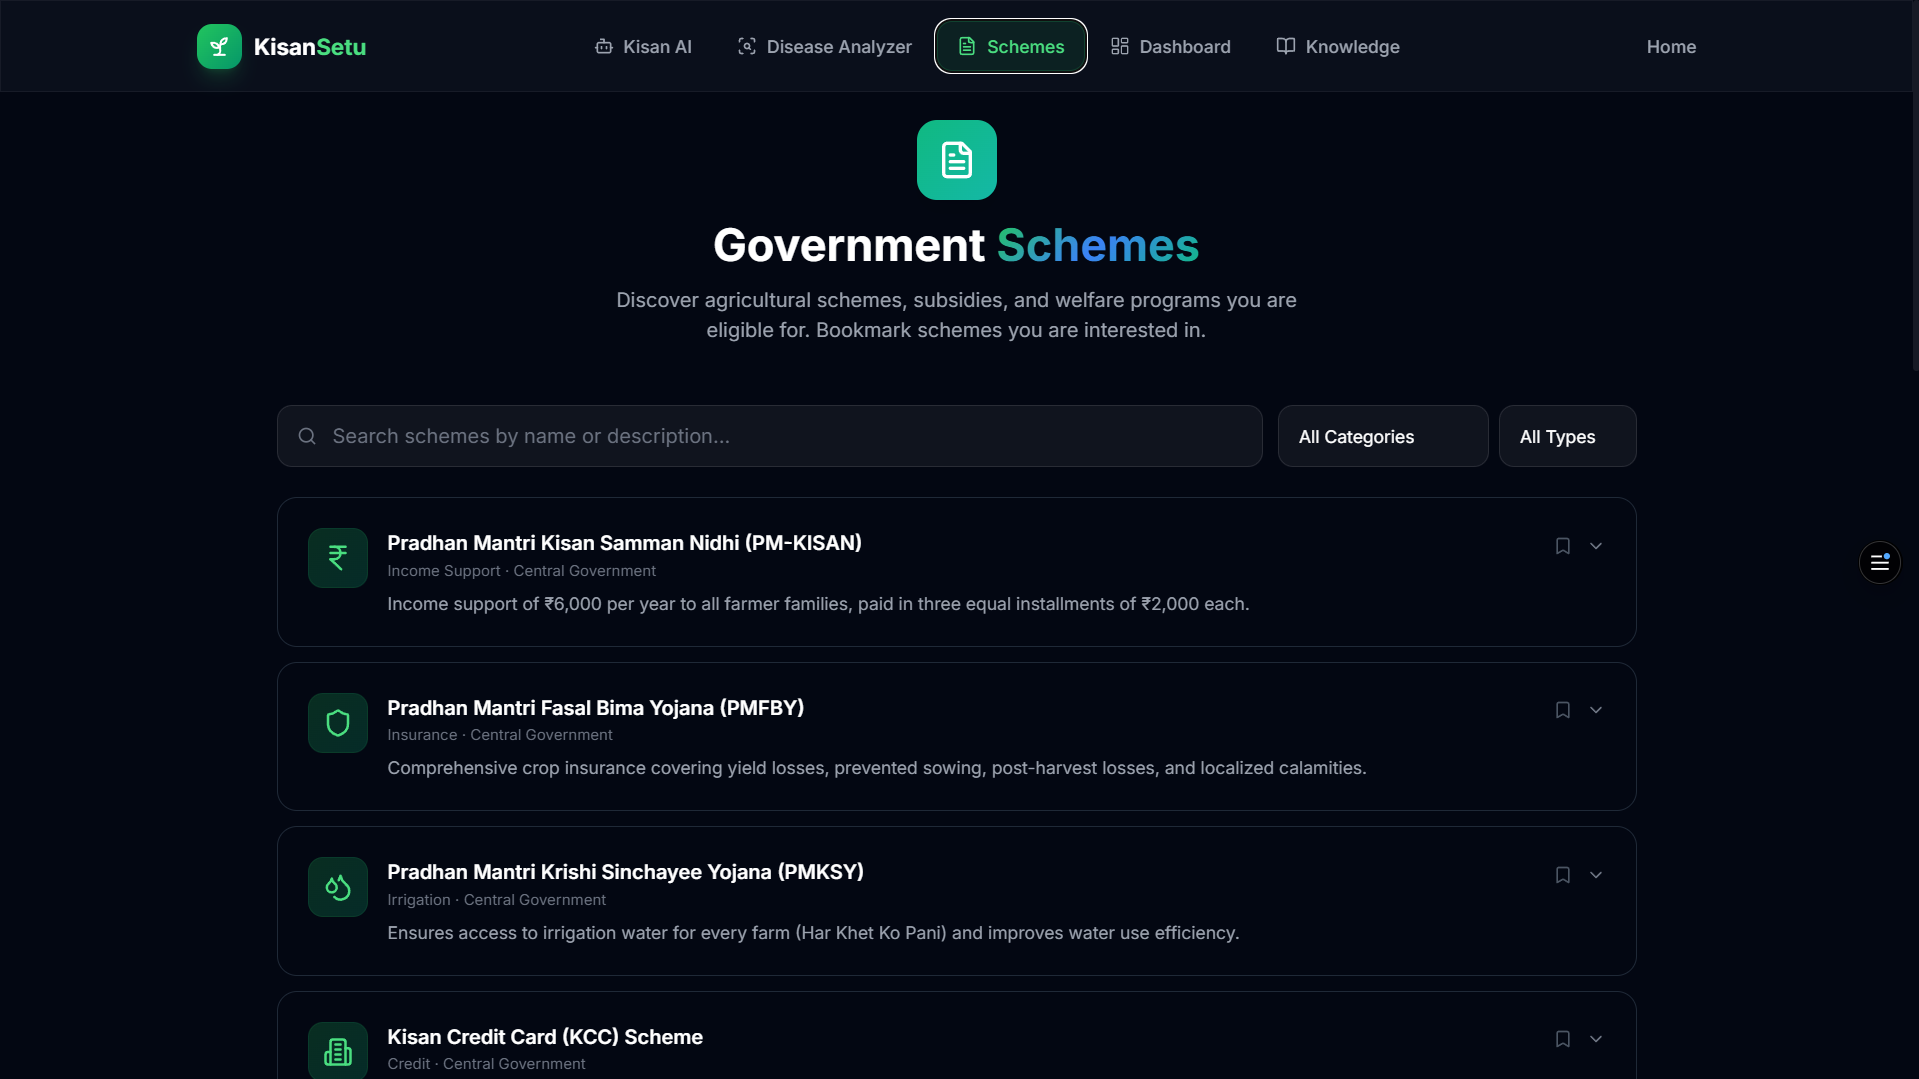Click 'Credit · Central Government' label
This screenshot has height=1079, width=1919.
tap(486, 1064)
